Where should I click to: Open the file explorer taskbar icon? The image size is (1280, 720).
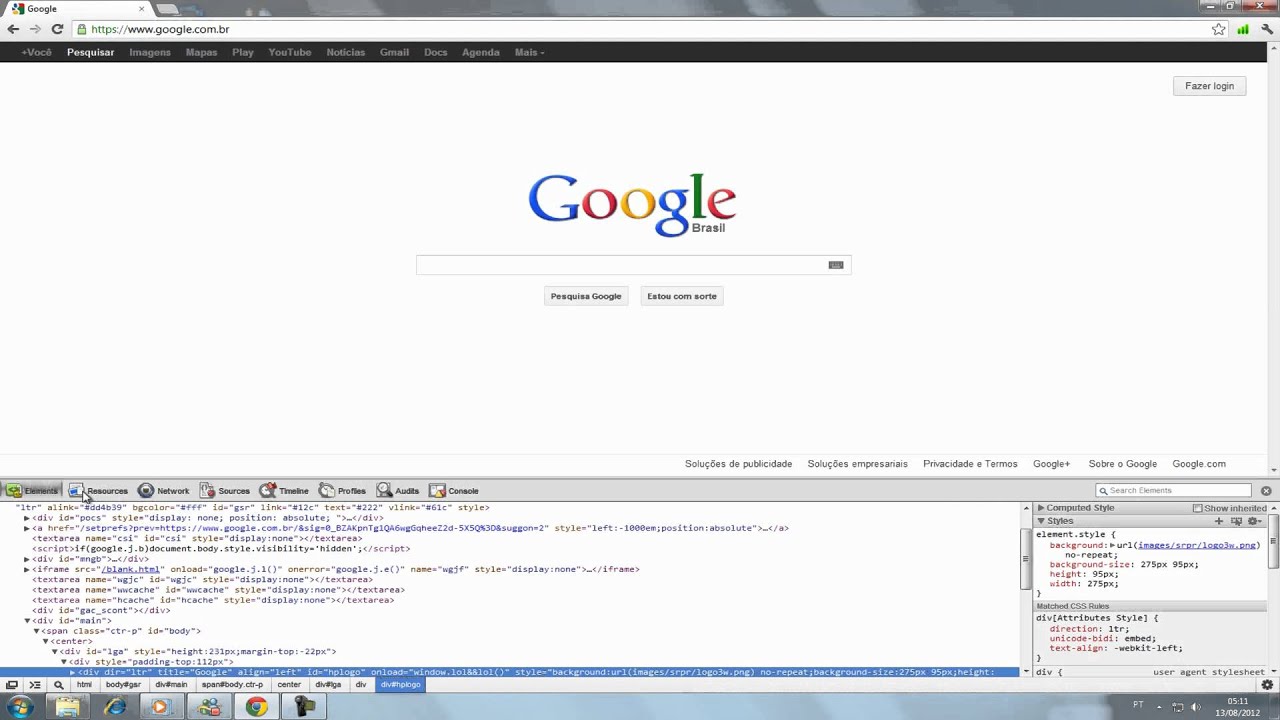pyautogui.click(x=68, y=707)
